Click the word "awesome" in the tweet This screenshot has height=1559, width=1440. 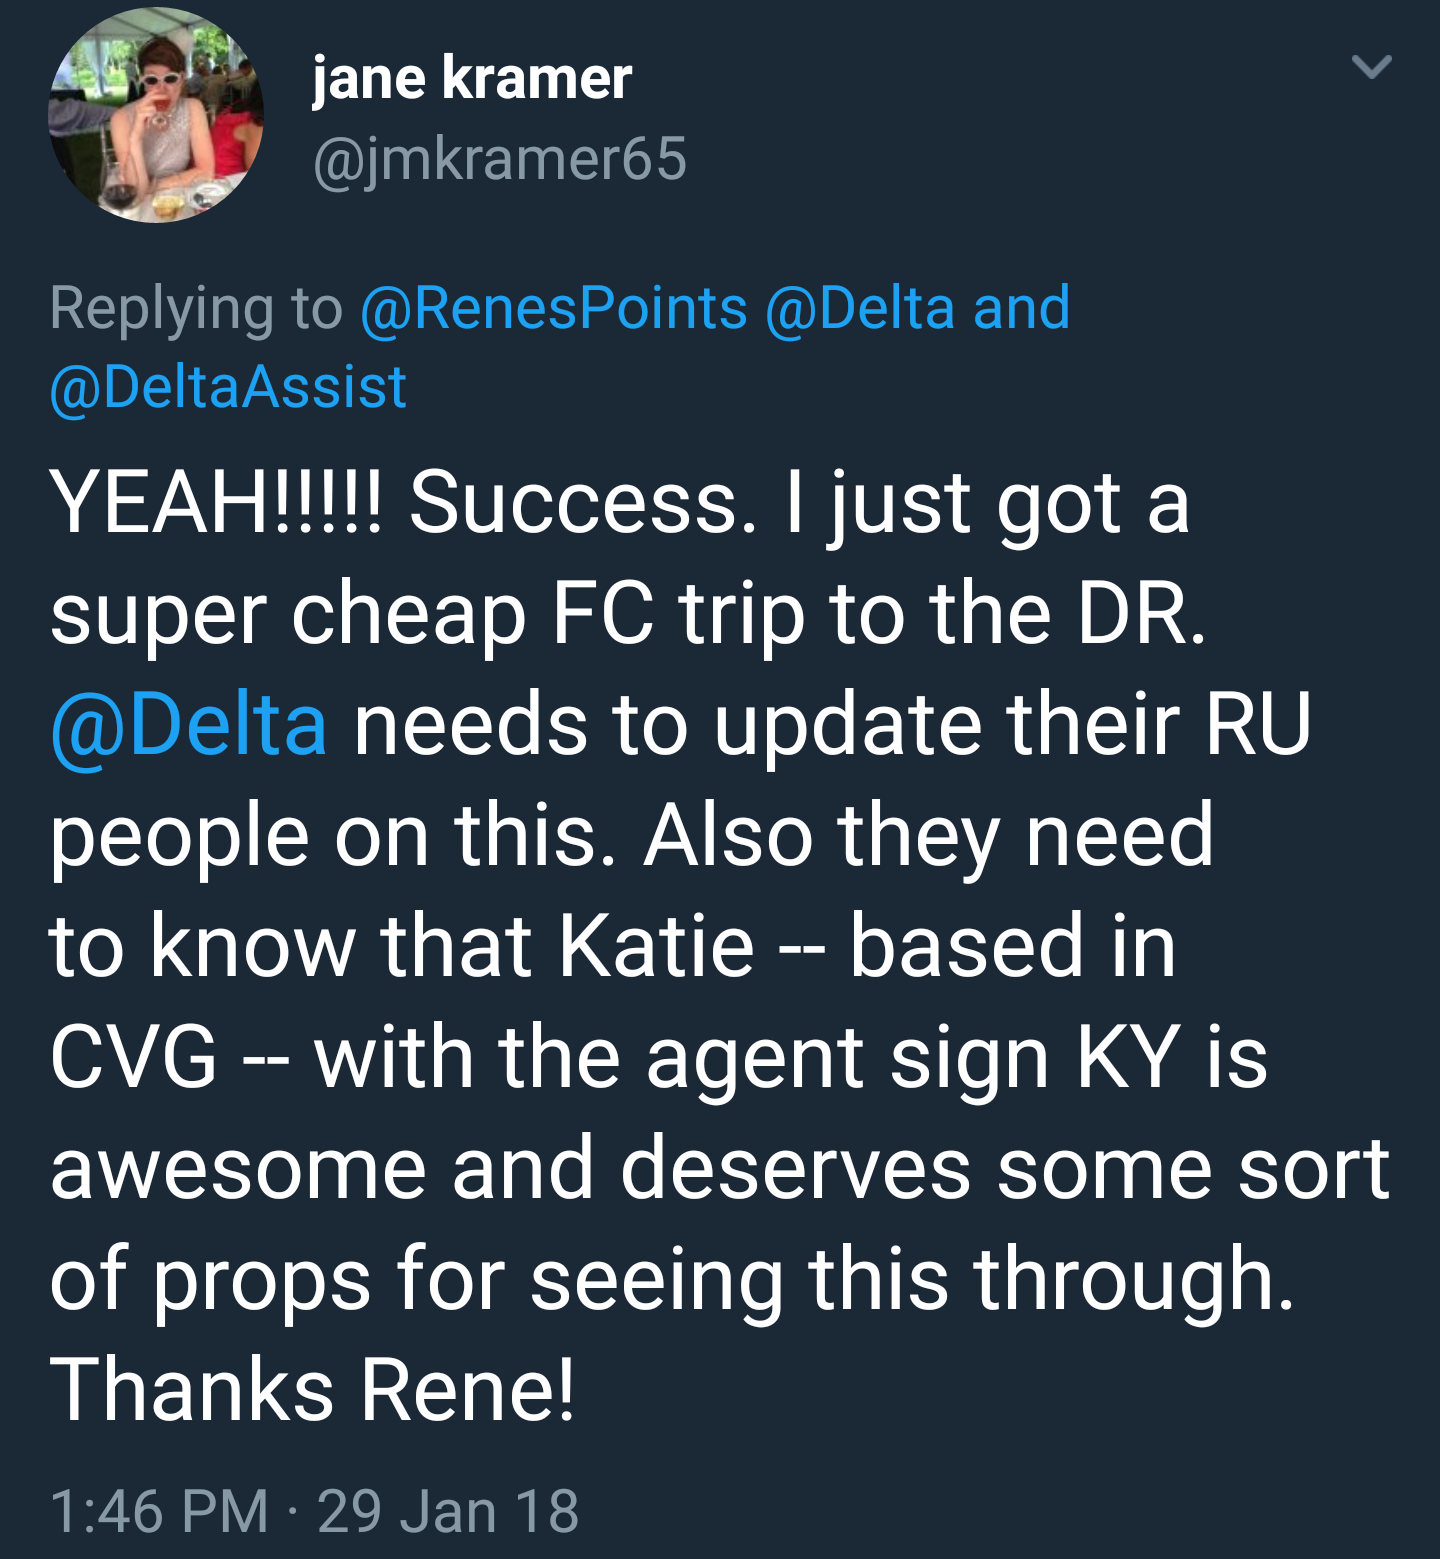coord(238,1168)
